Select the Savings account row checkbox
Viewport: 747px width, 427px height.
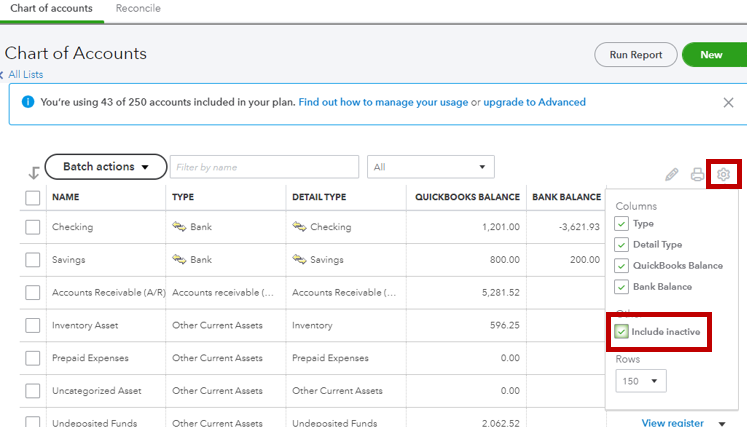point(32,260)
